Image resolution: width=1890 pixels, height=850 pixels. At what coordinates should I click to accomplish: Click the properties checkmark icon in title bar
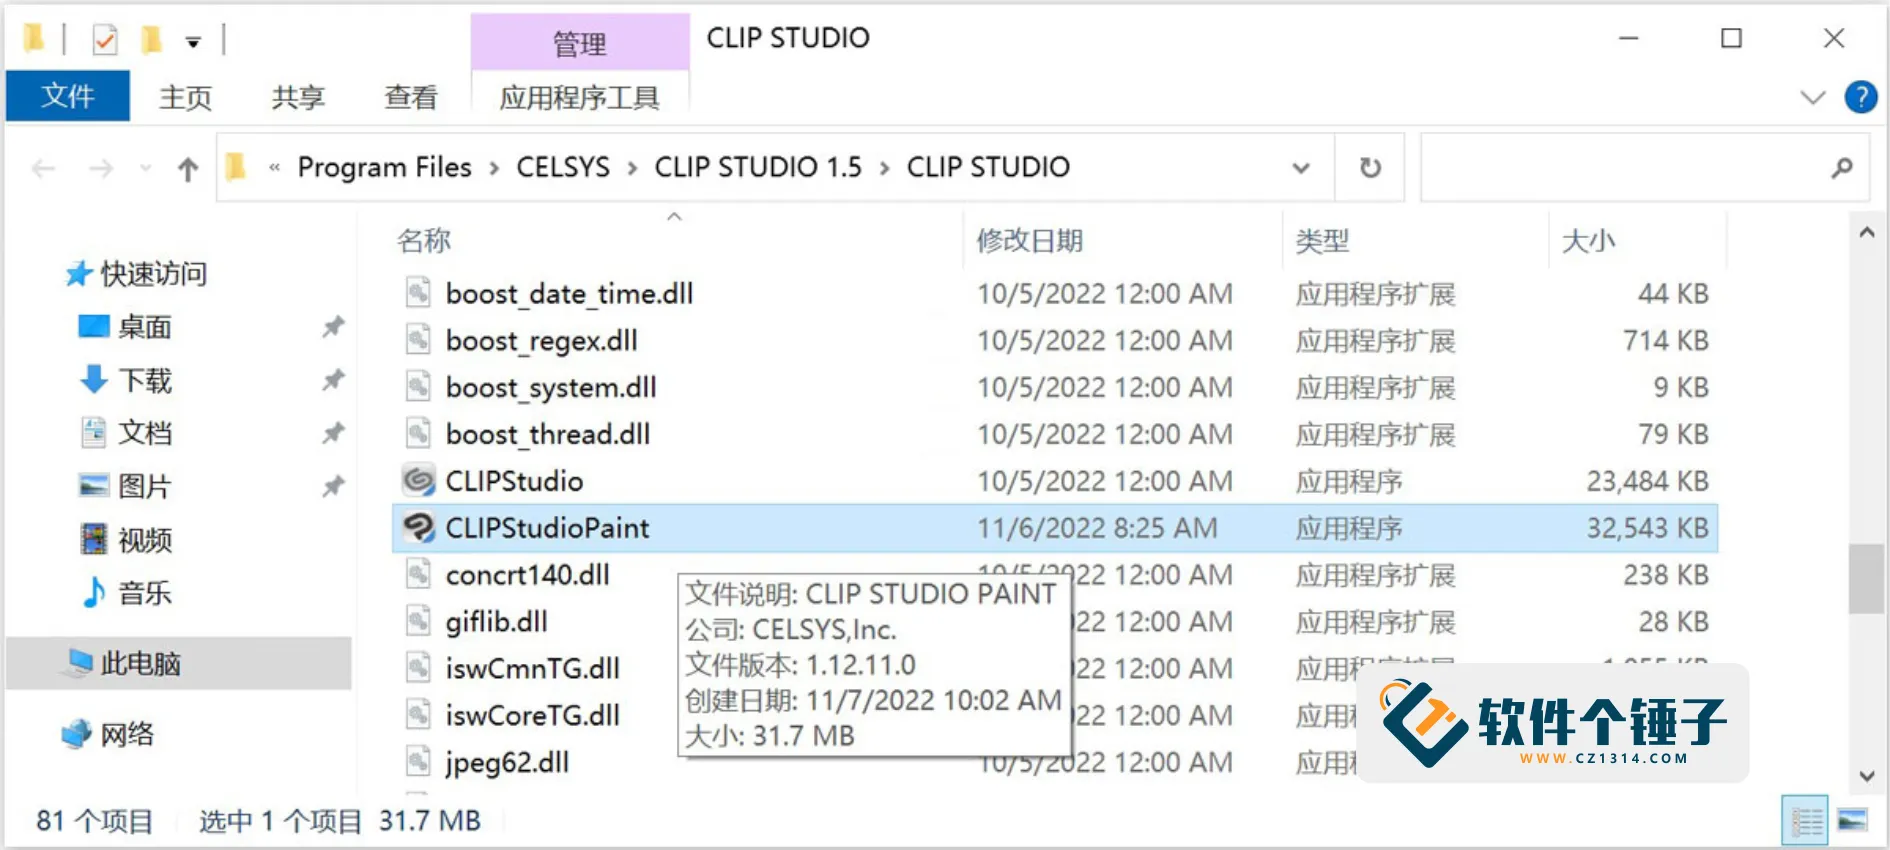pyautogui.click(x=104, y=40)
